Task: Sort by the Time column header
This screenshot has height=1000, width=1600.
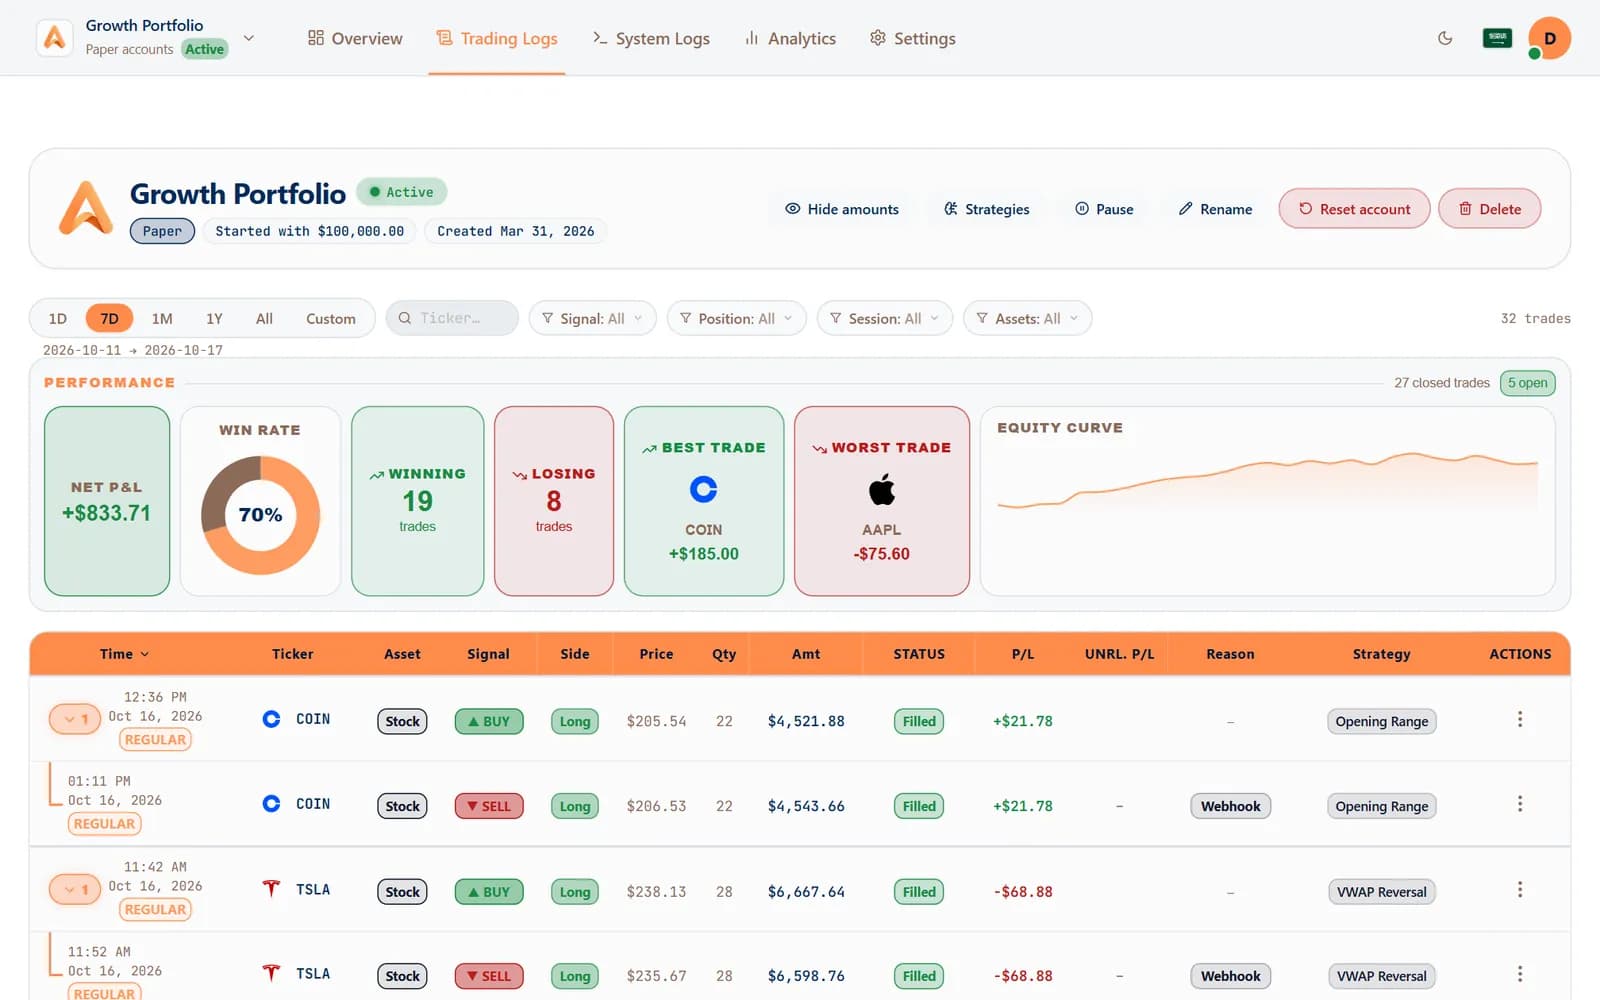Action: coord(124,654)
